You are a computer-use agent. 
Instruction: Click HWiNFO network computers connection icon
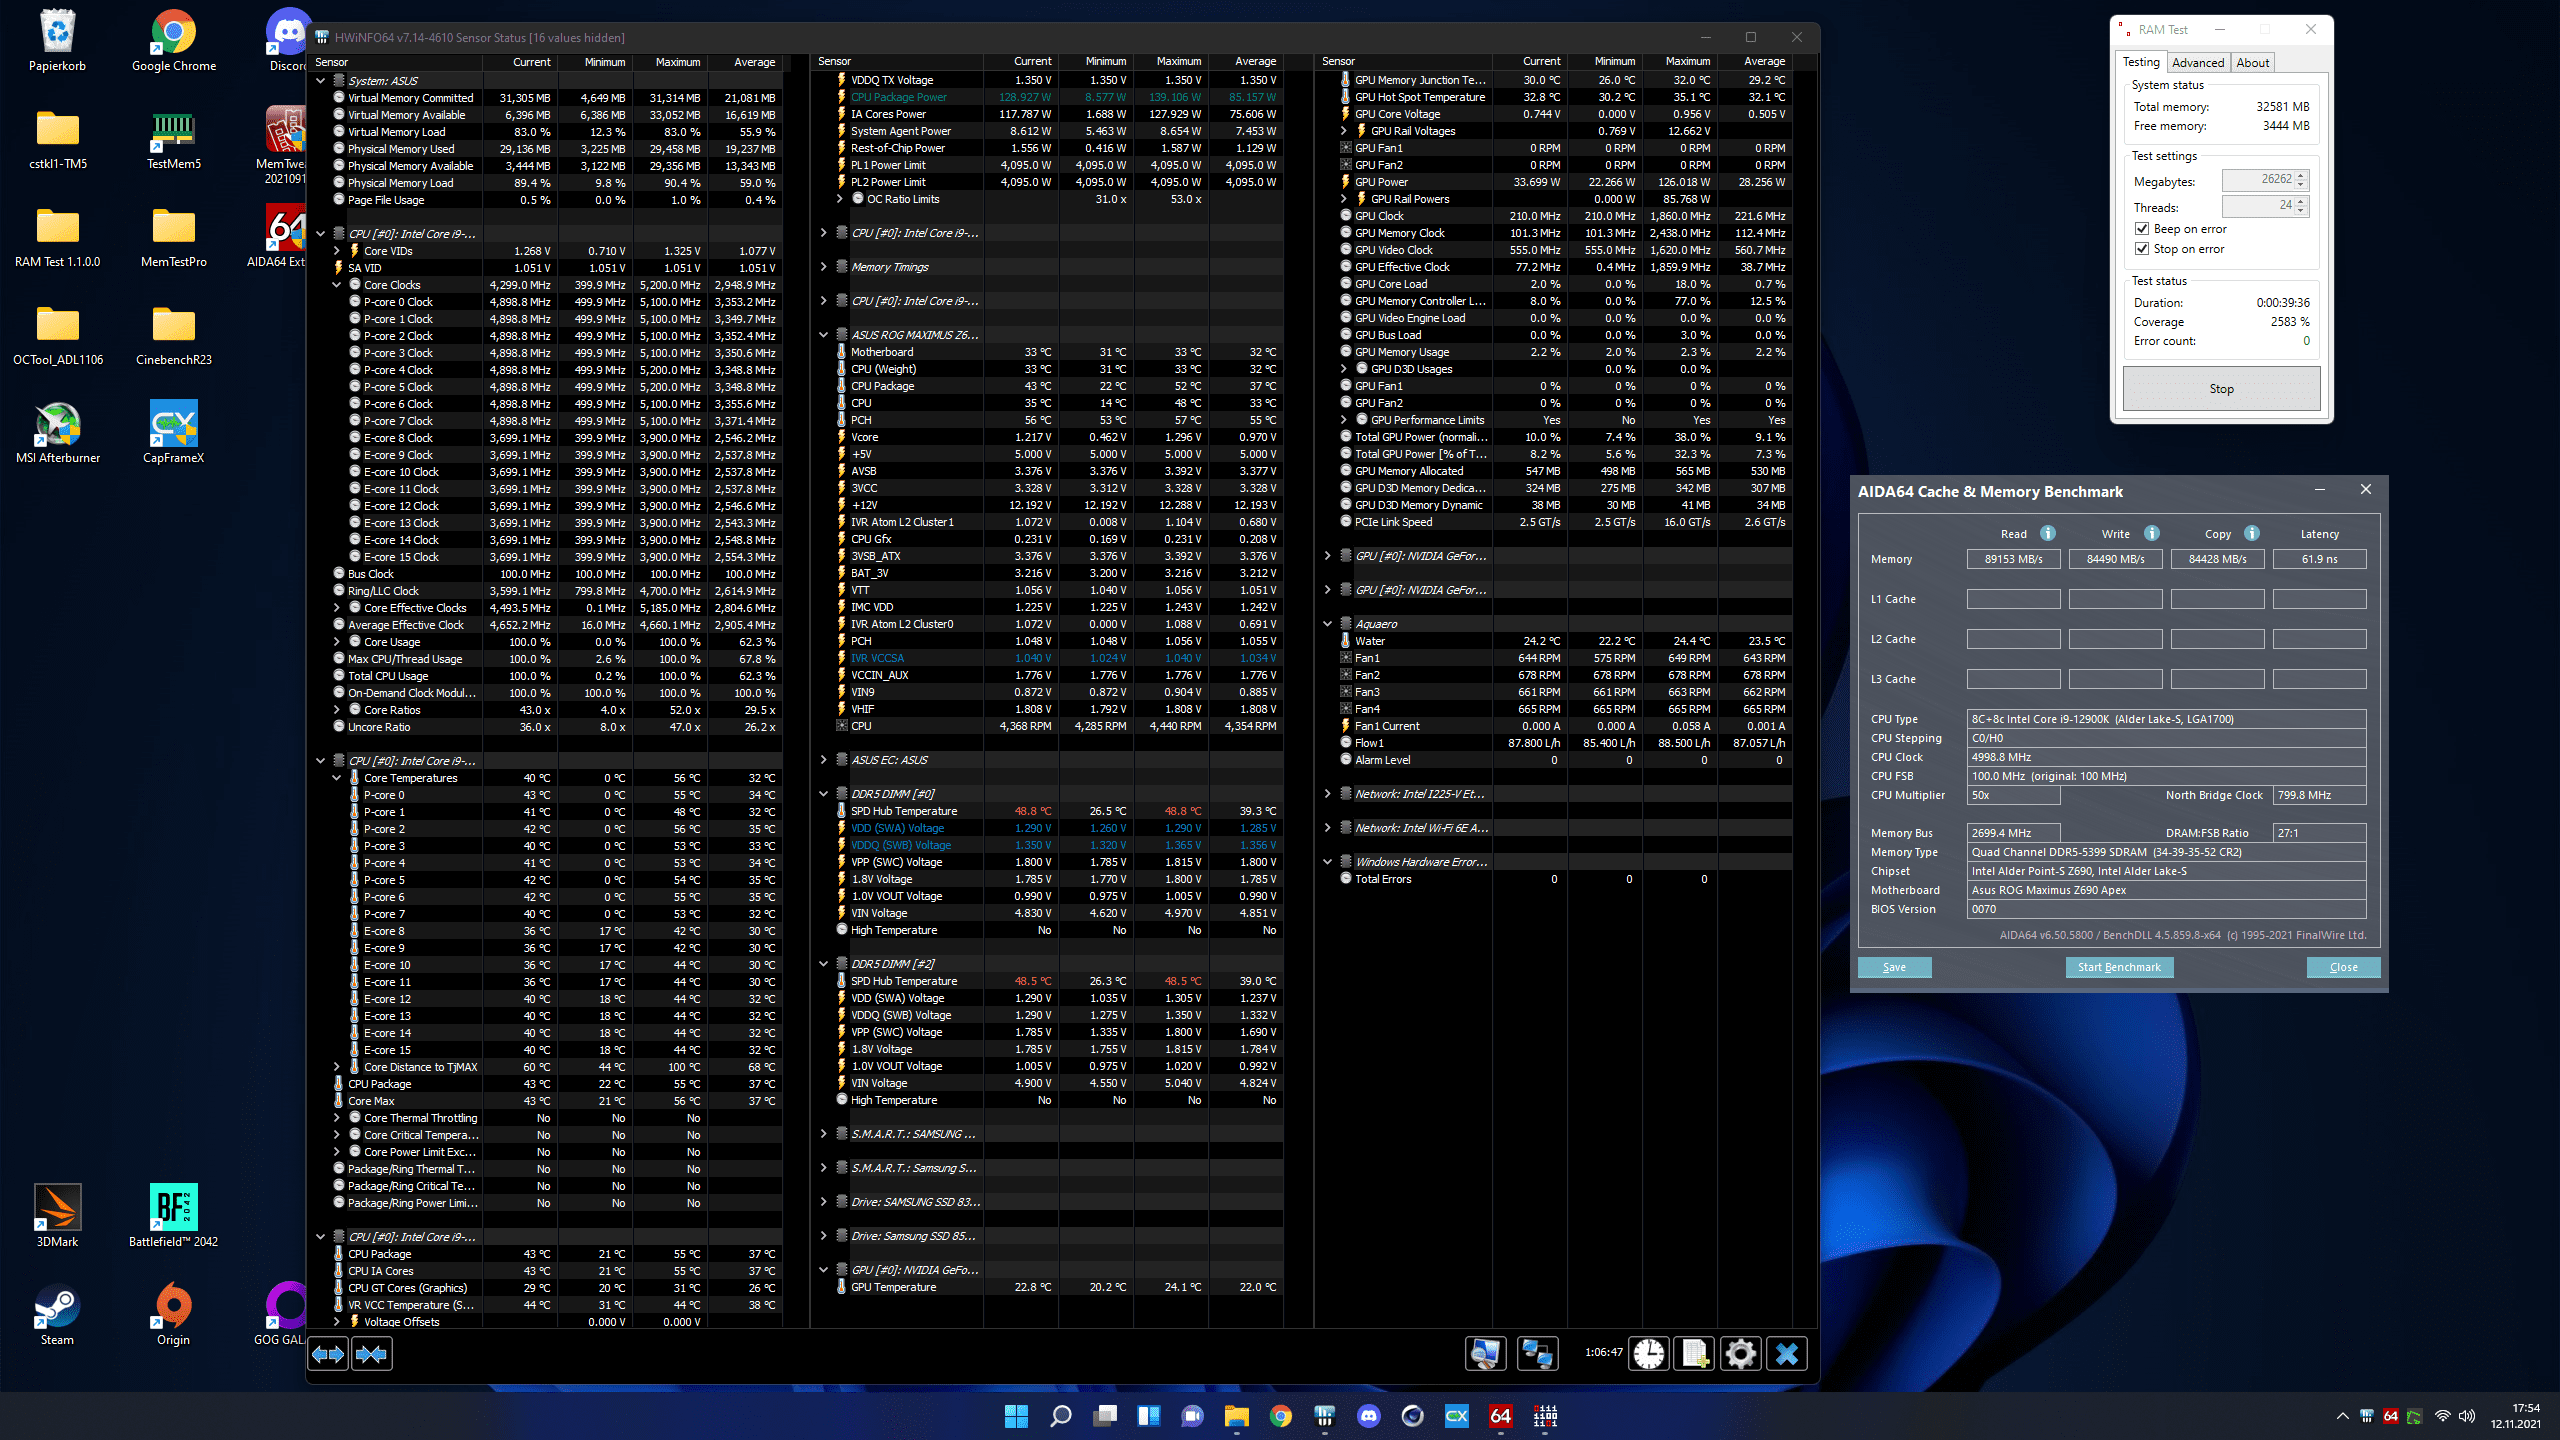click(1536, 1354)
